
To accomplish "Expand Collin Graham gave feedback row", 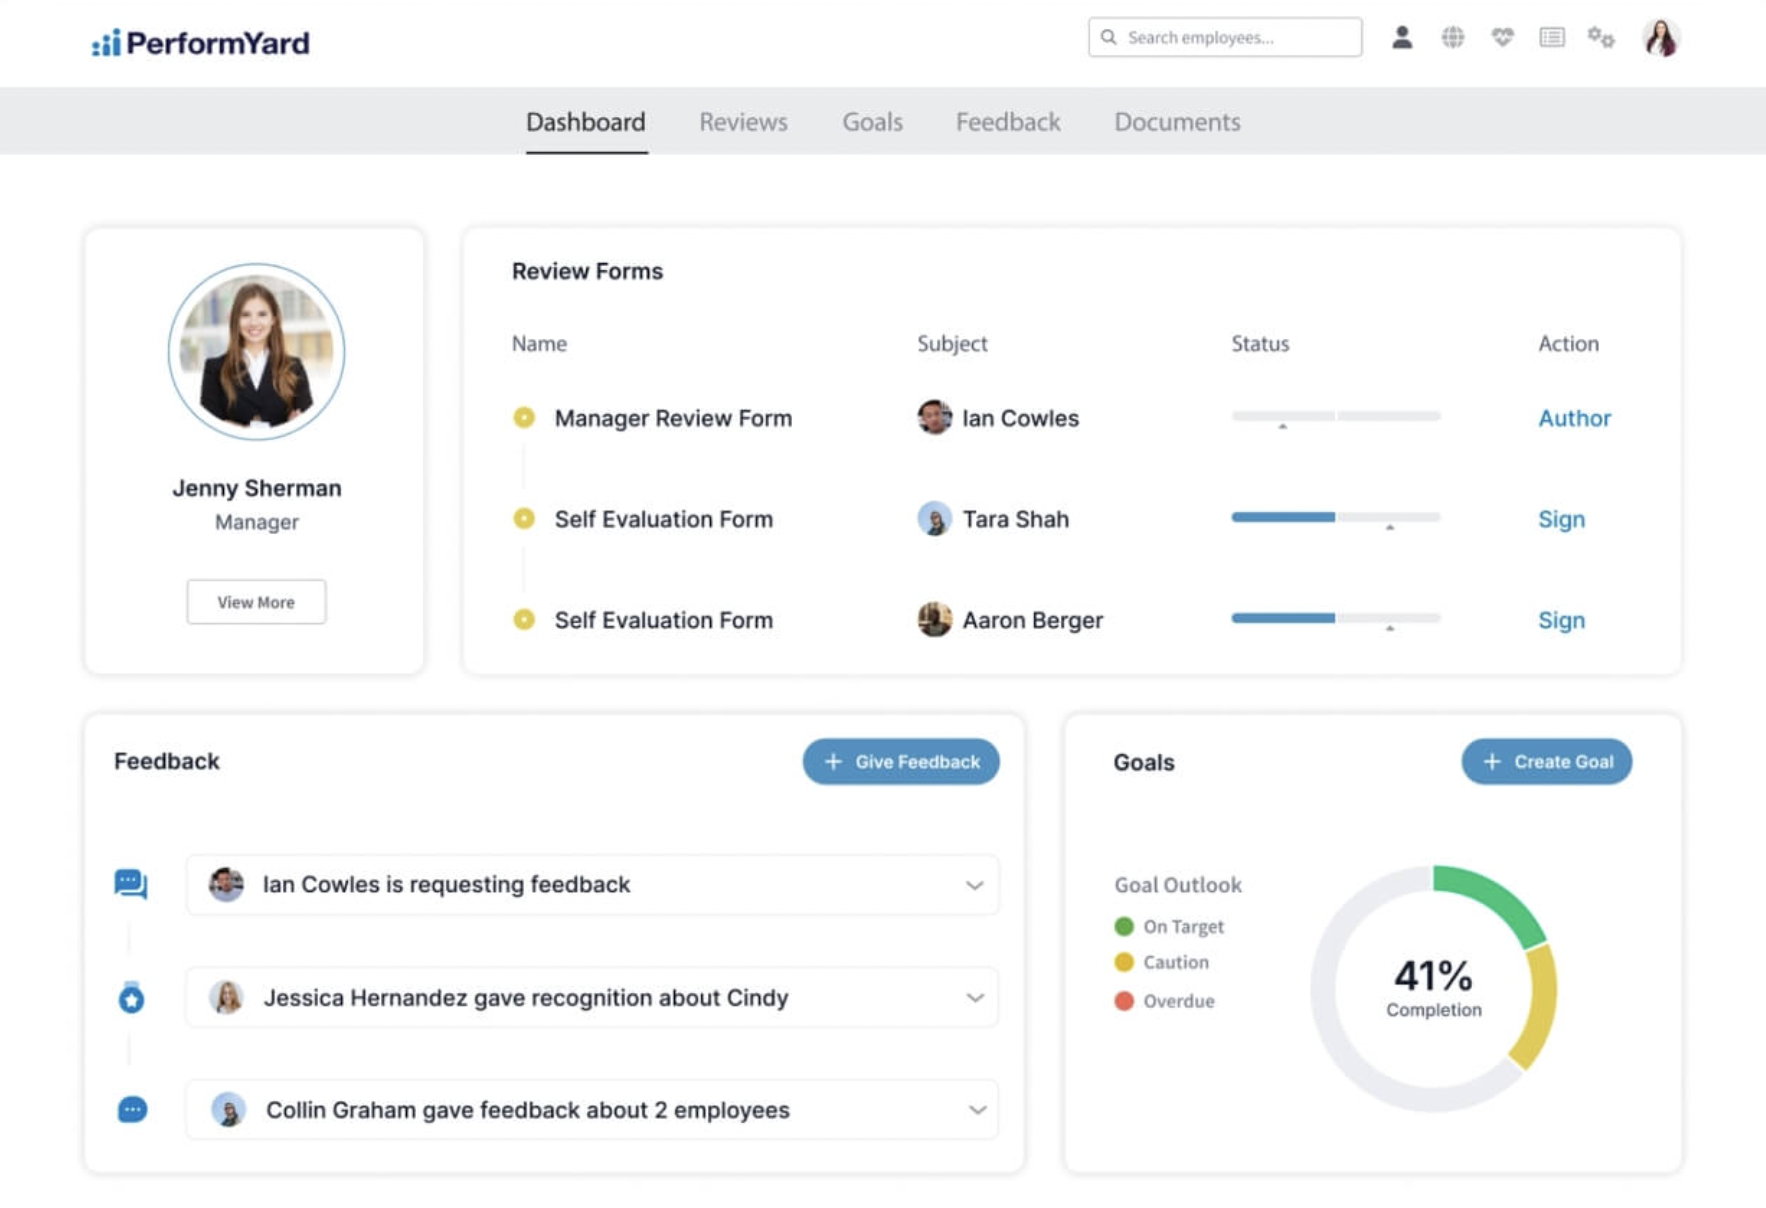I will pyautogui.click(x=977, y=1110).
